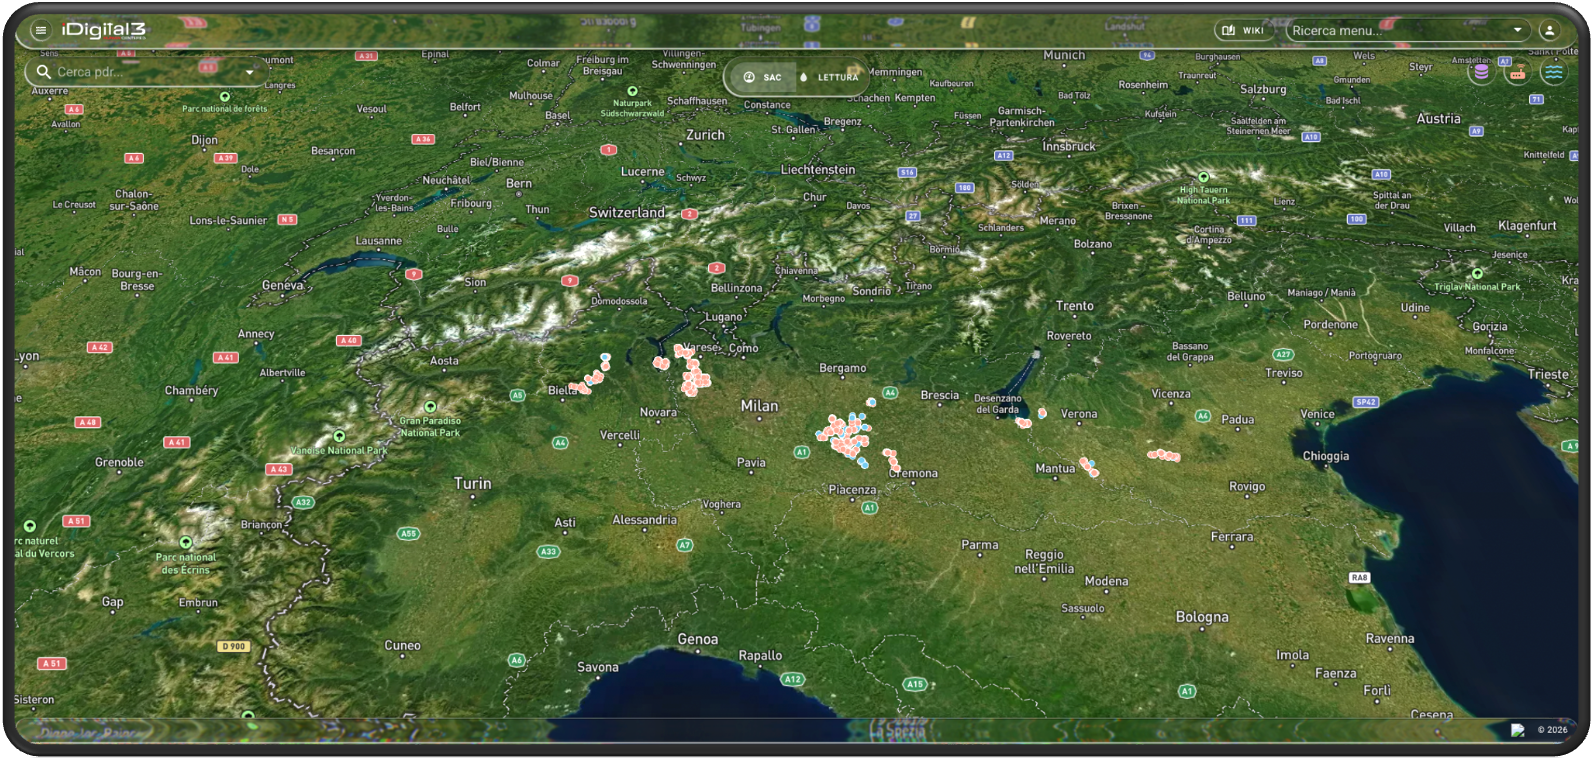Click the iDigital3 logo
Image resolution: width=1595 pixels, height=758 pixels.
click(x=103, y=30)
